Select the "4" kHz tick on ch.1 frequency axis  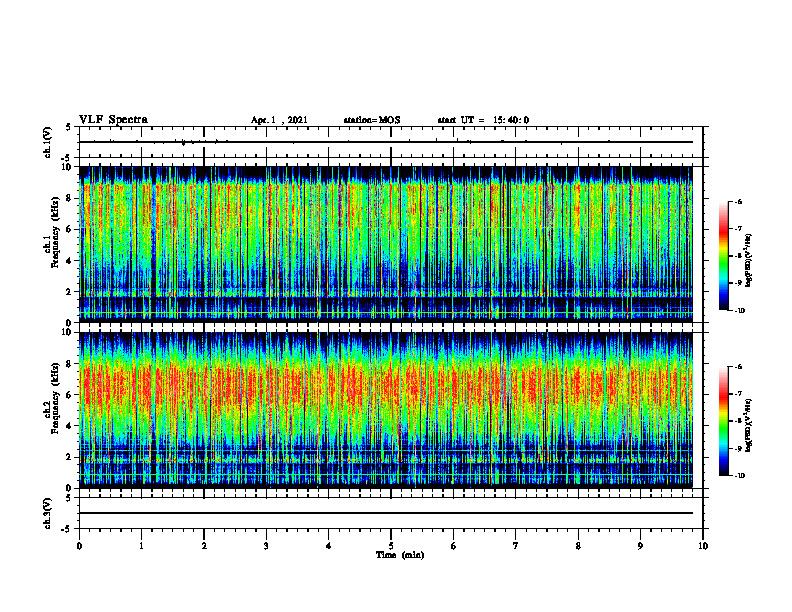[69, 261]
